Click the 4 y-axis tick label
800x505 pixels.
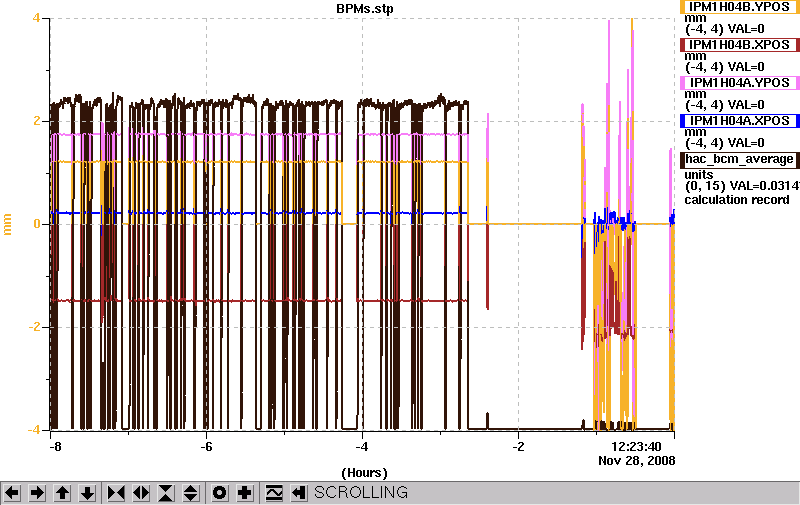tap(36, 18)
